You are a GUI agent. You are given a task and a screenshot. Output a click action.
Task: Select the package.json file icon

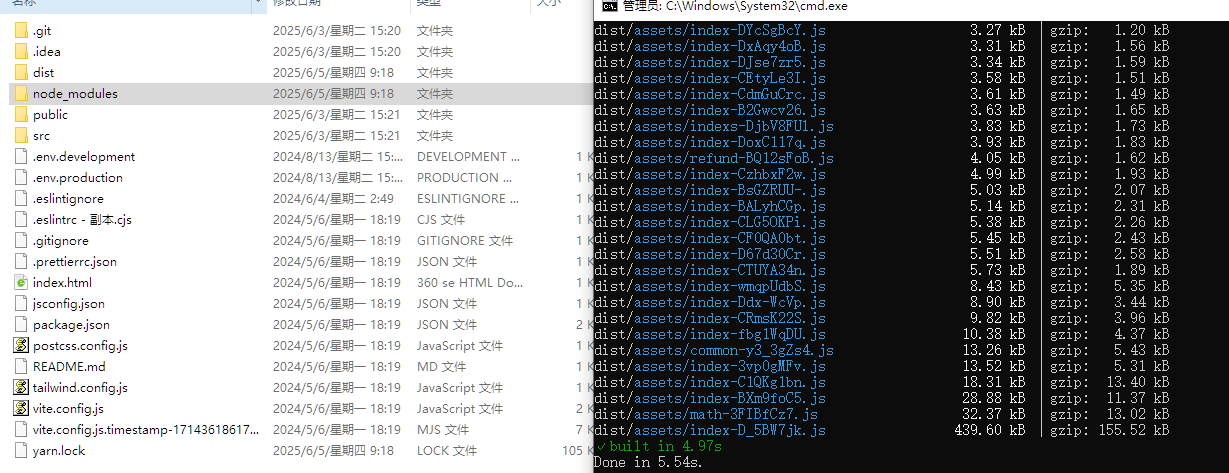point(22,325)
